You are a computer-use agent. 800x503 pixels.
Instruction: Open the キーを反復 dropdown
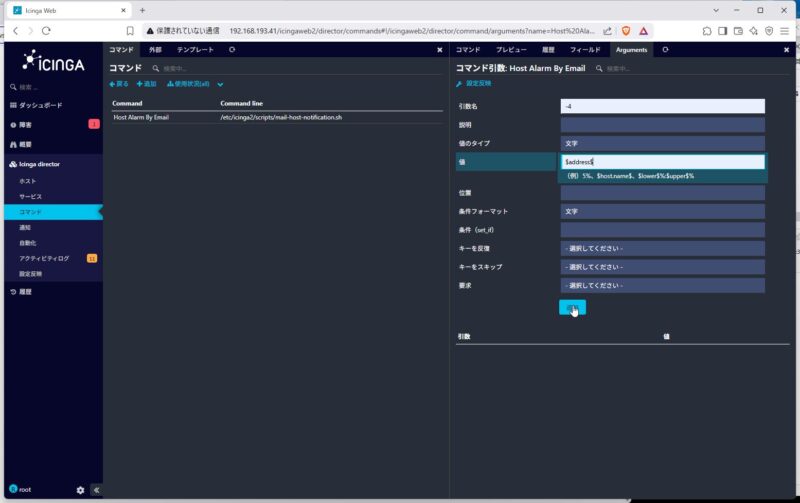coord(663,248)
